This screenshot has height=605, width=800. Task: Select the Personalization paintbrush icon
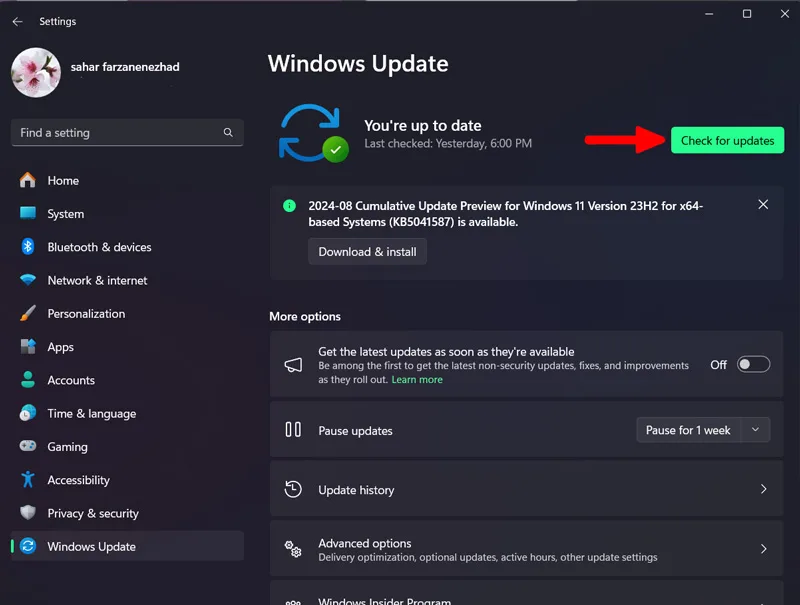28,313
